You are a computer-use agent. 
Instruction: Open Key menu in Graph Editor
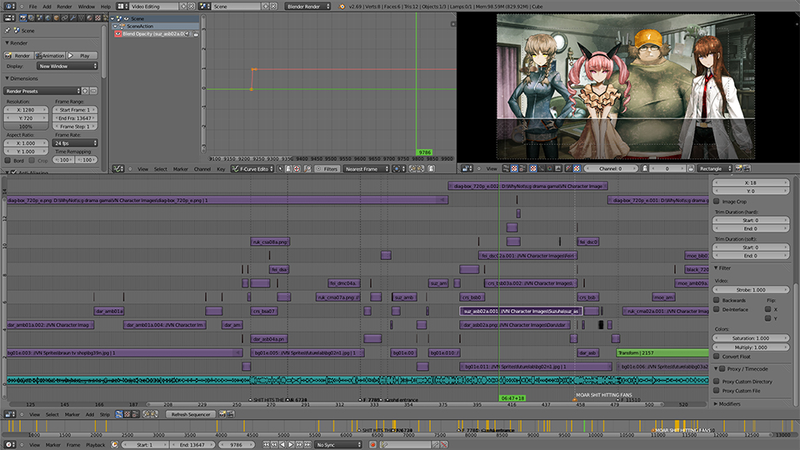(221, 169)
